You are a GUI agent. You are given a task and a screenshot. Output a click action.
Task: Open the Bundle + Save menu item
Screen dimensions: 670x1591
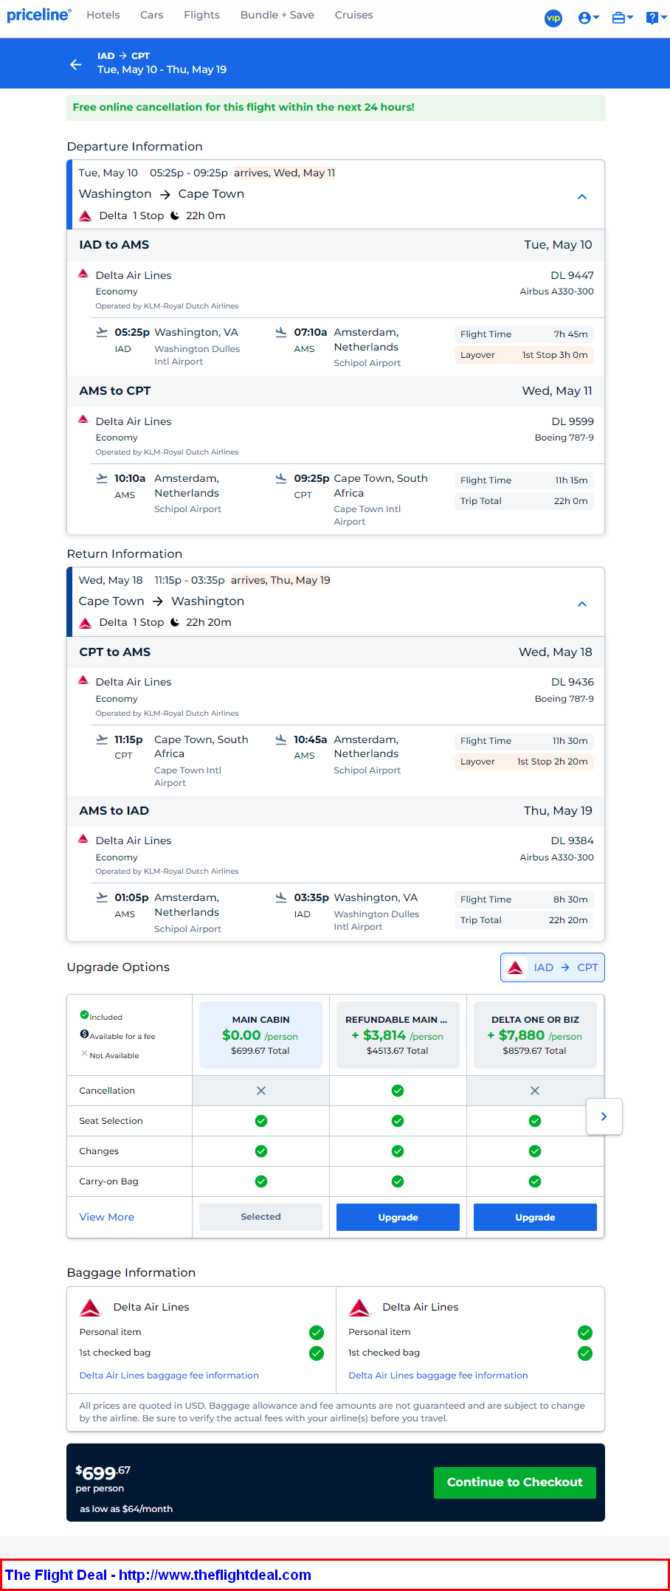(277, 15)
